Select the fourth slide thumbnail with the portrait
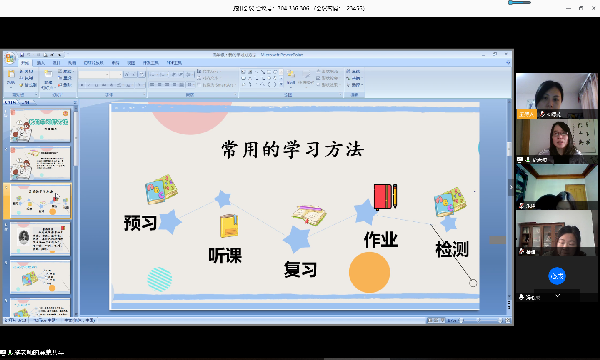Viewport: 600px width, 360px height. click(40, 239)
